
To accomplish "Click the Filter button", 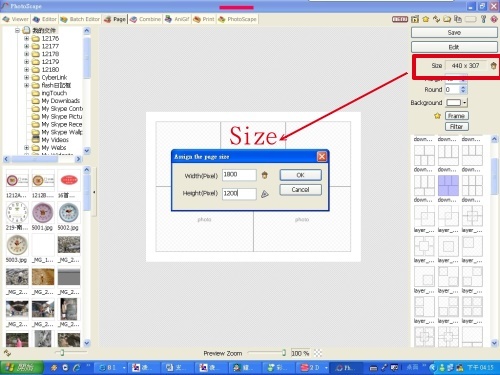I will pos(457,126).
